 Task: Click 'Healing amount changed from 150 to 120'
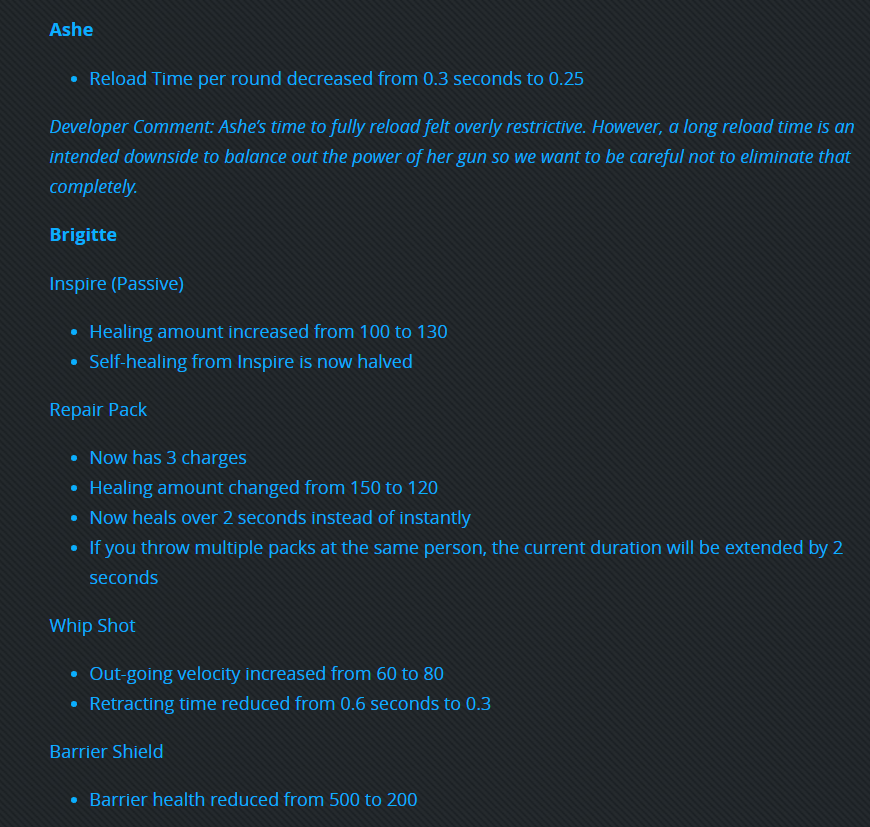[264, 487]
